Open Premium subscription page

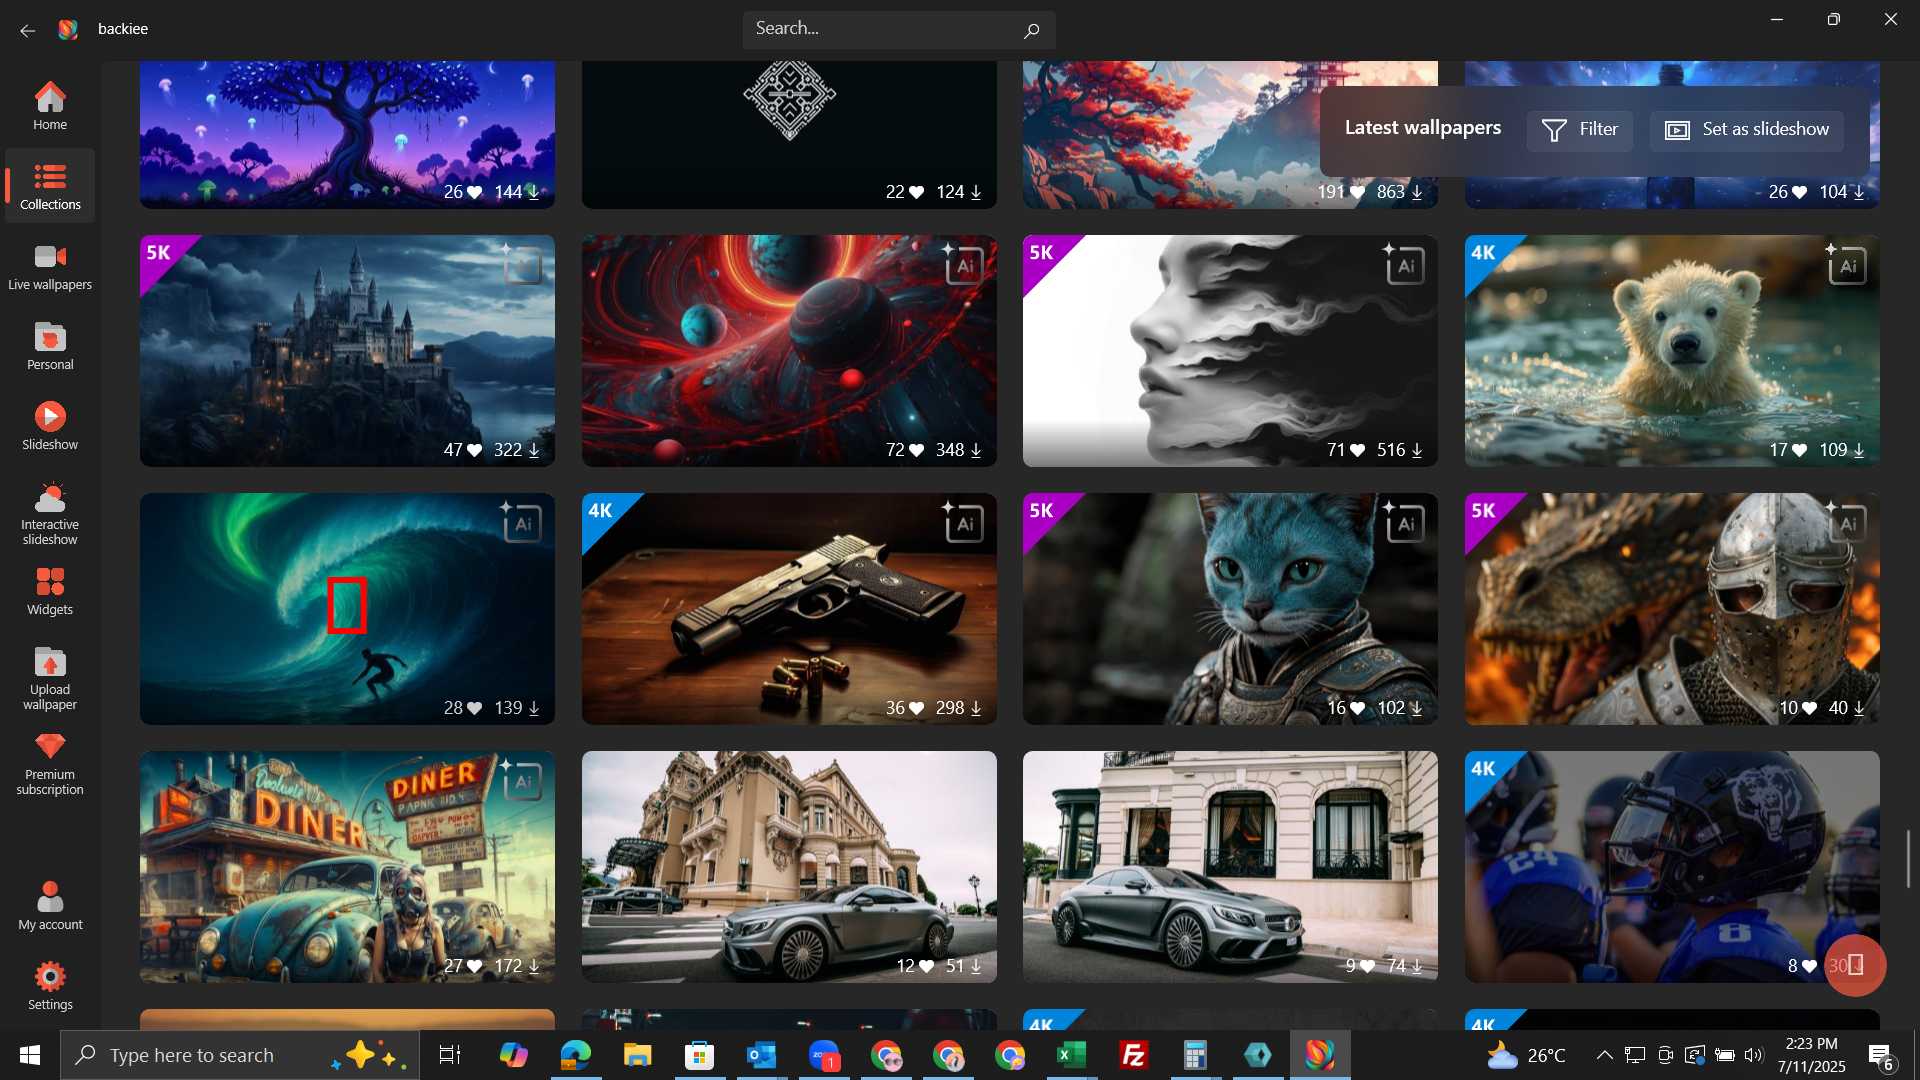coord(50,764)
